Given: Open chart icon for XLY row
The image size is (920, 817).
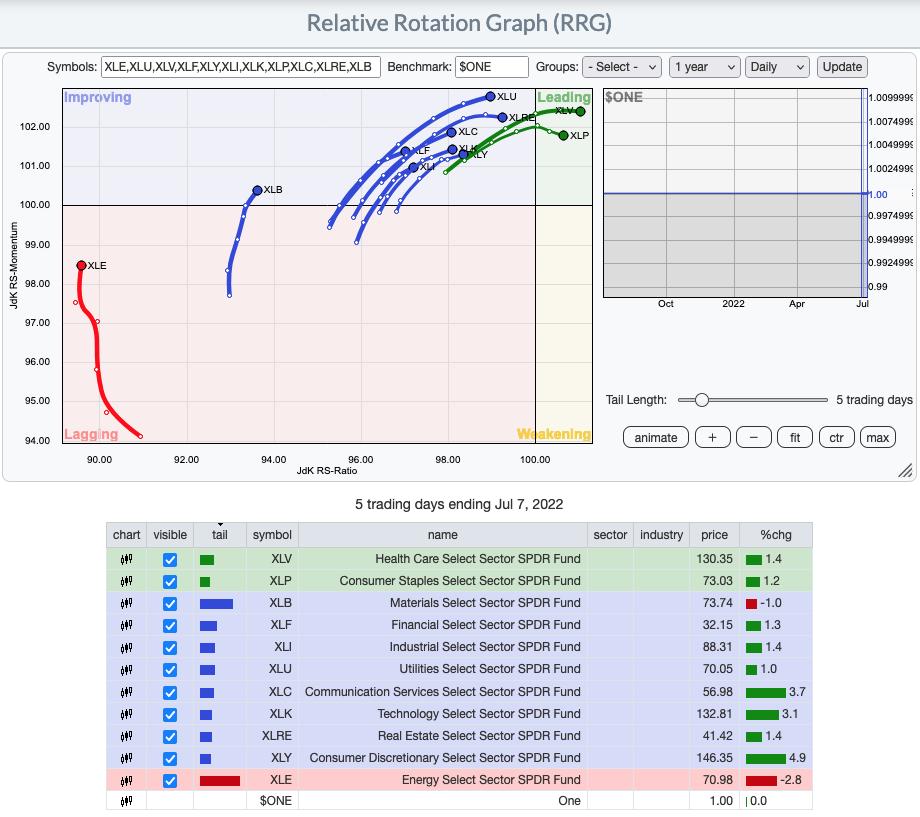Looking at the screenshot, I should pos(126,758).
